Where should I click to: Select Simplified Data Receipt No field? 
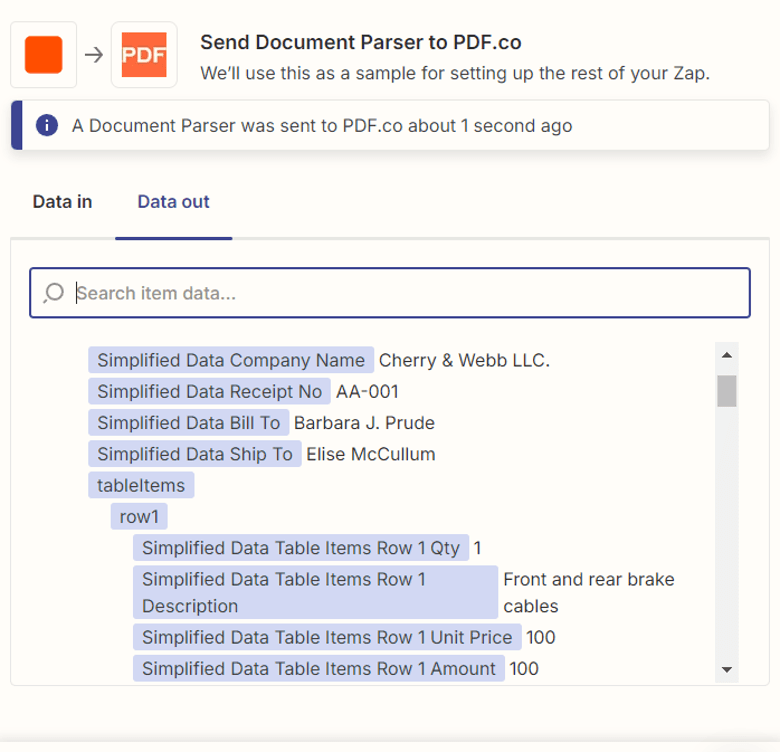pyautogui.click(x=210, y=391)
